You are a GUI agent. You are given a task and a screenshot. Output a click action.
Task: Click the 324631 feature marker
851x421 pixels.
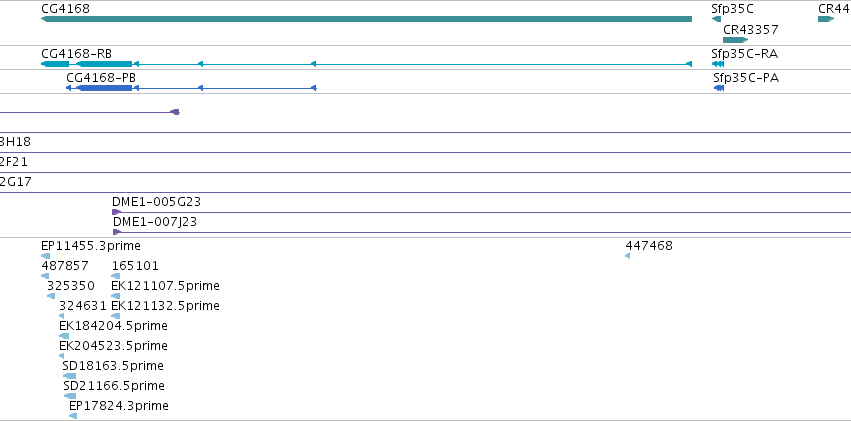point(61,316)
